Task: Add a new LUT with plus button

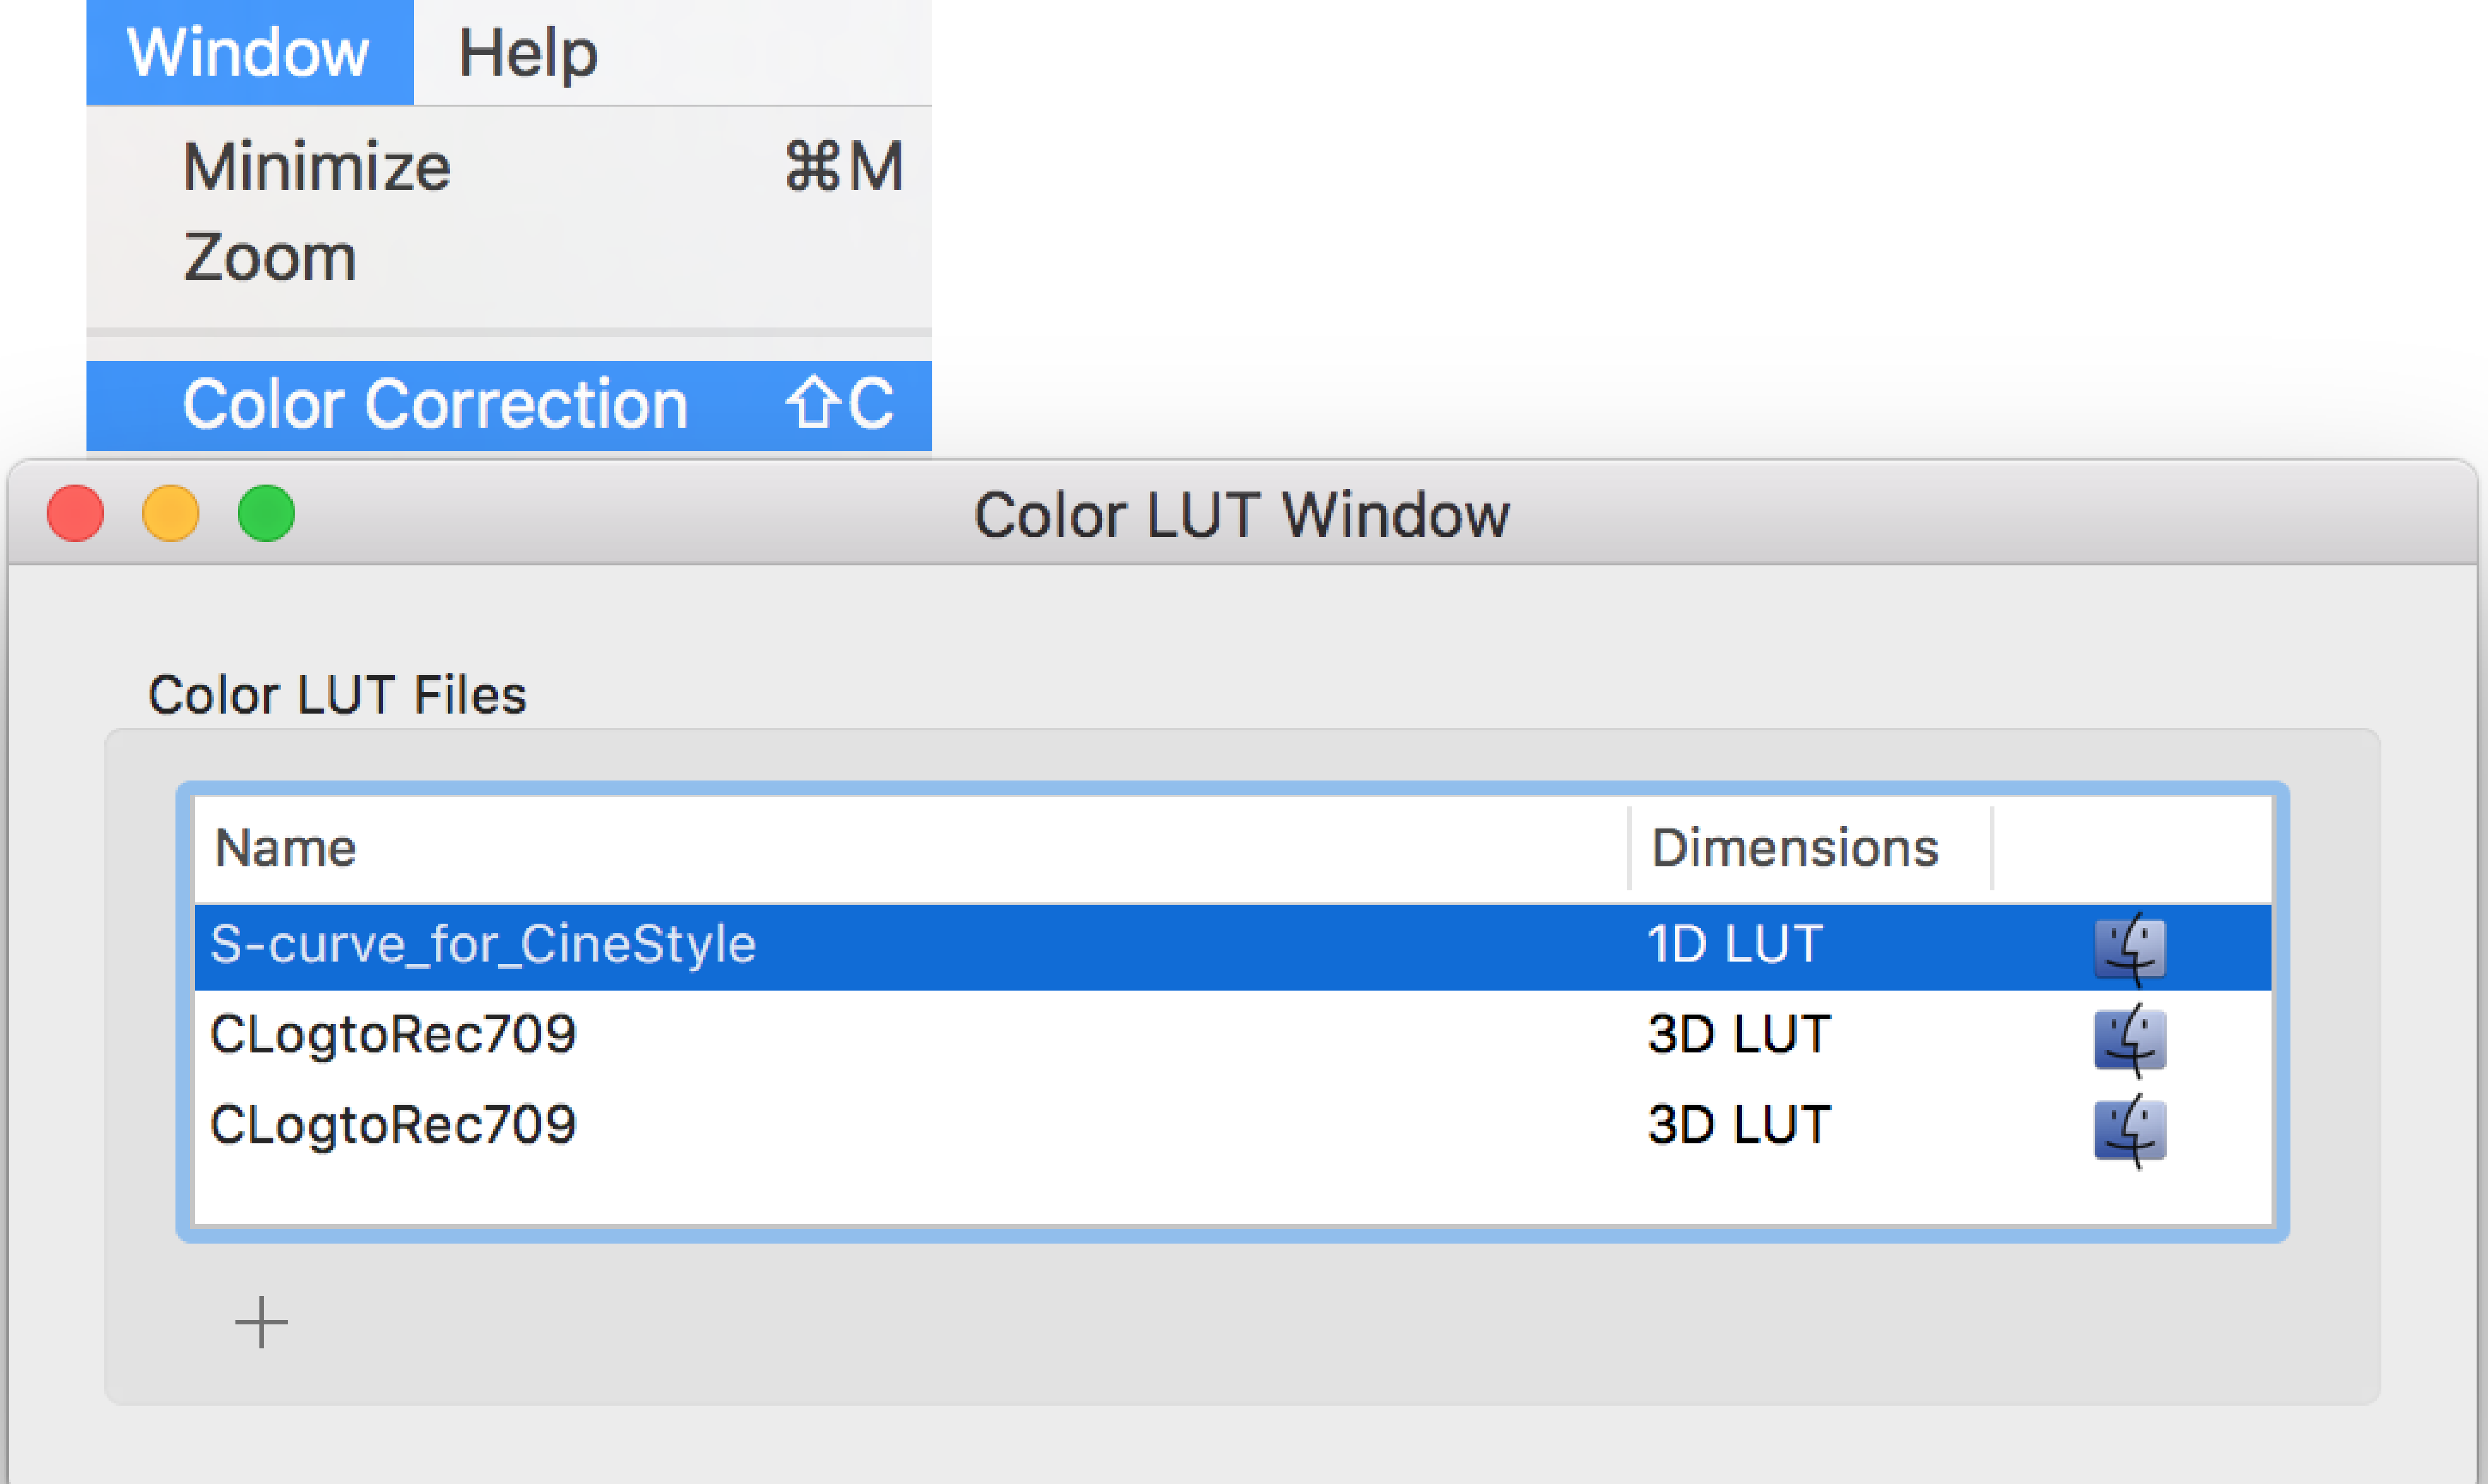Action: point(261,1322)
